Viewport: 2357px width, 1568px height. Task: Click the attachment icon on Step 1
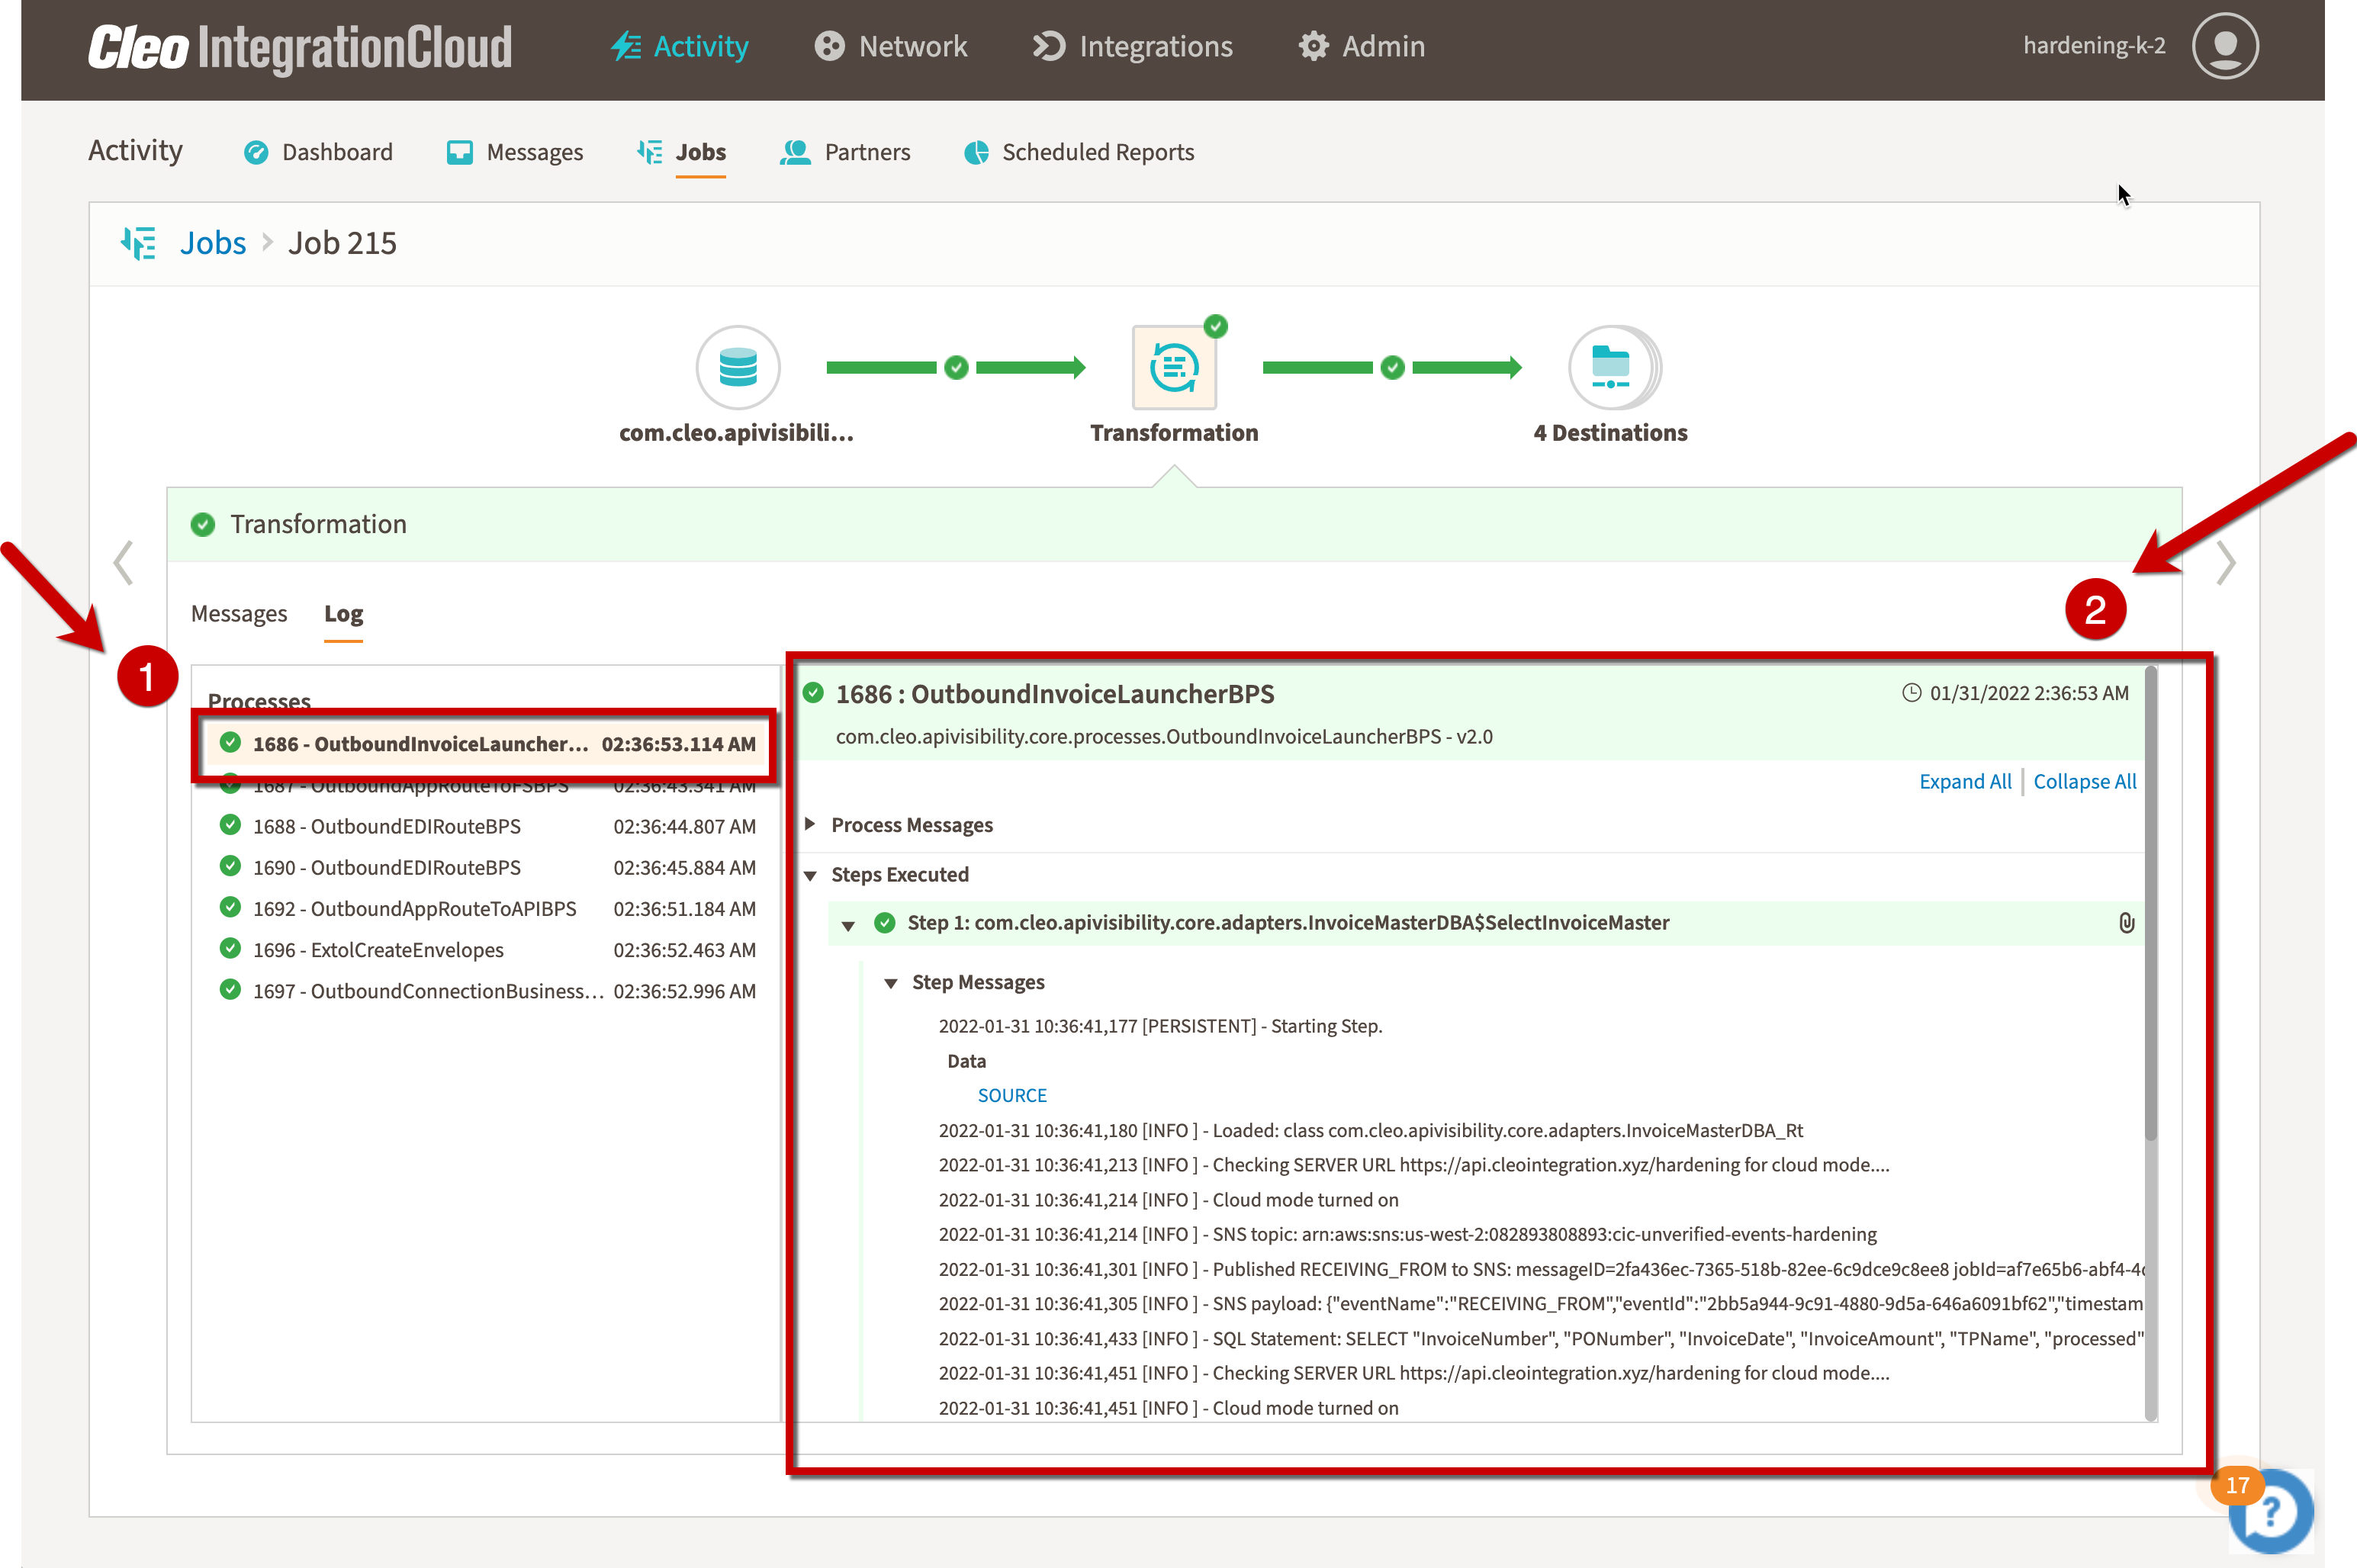click(2126, 923)
